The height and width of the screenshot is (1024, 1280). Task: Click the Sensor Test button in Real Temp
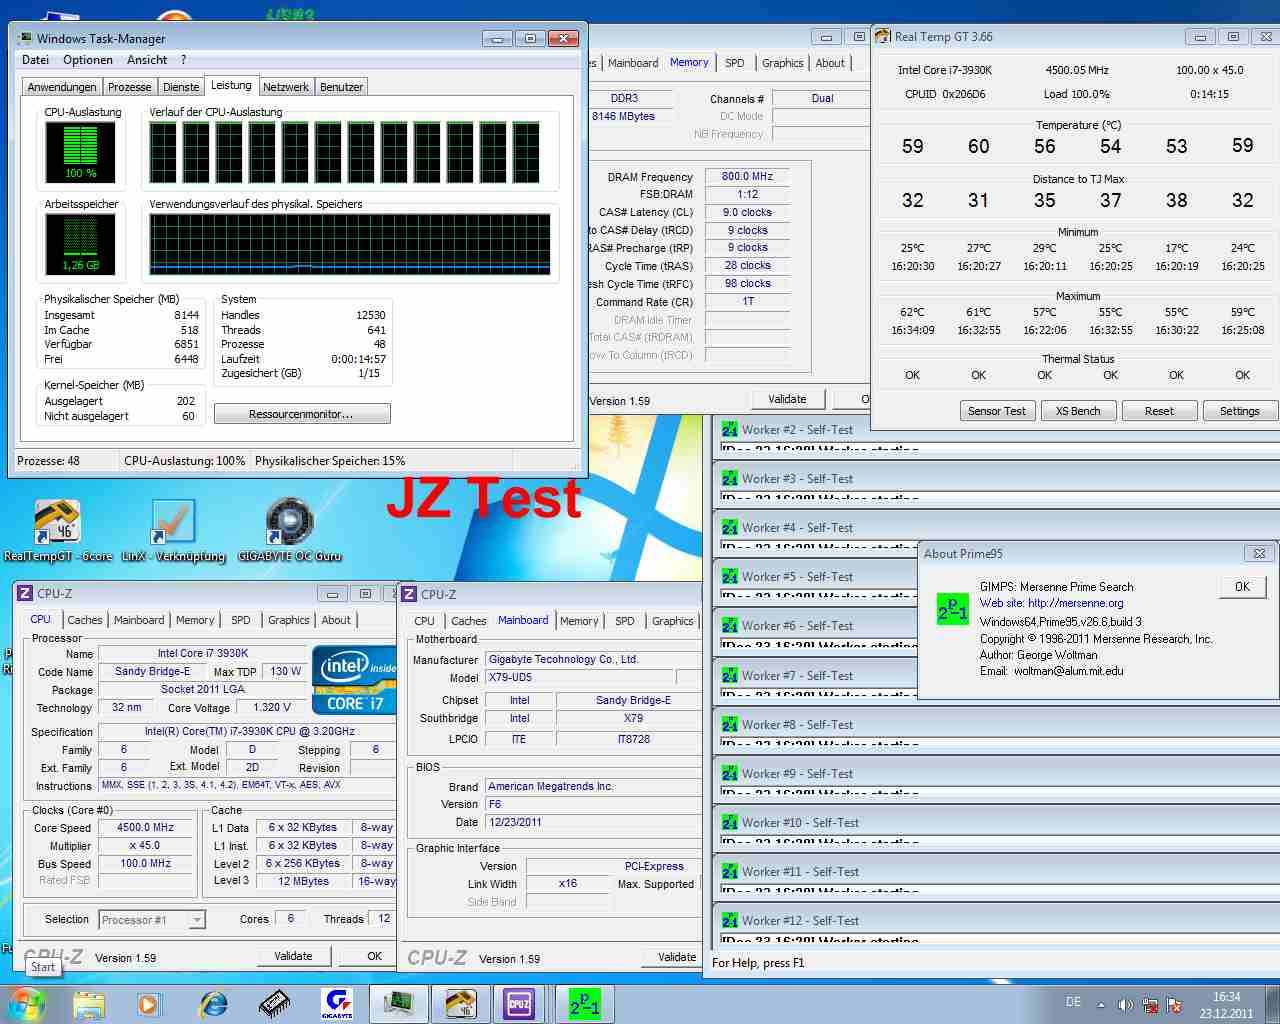997,411
